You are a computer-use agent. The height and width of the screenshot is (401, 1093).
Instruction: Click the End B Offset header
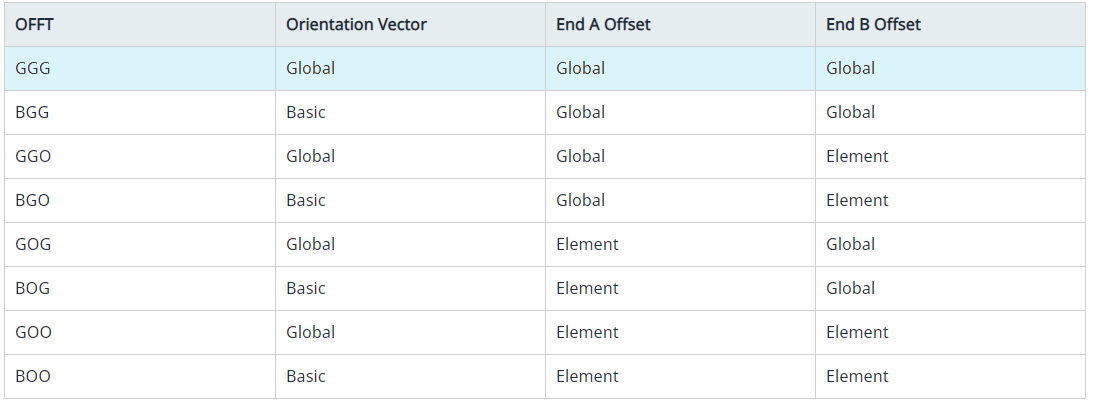point(873,25)
